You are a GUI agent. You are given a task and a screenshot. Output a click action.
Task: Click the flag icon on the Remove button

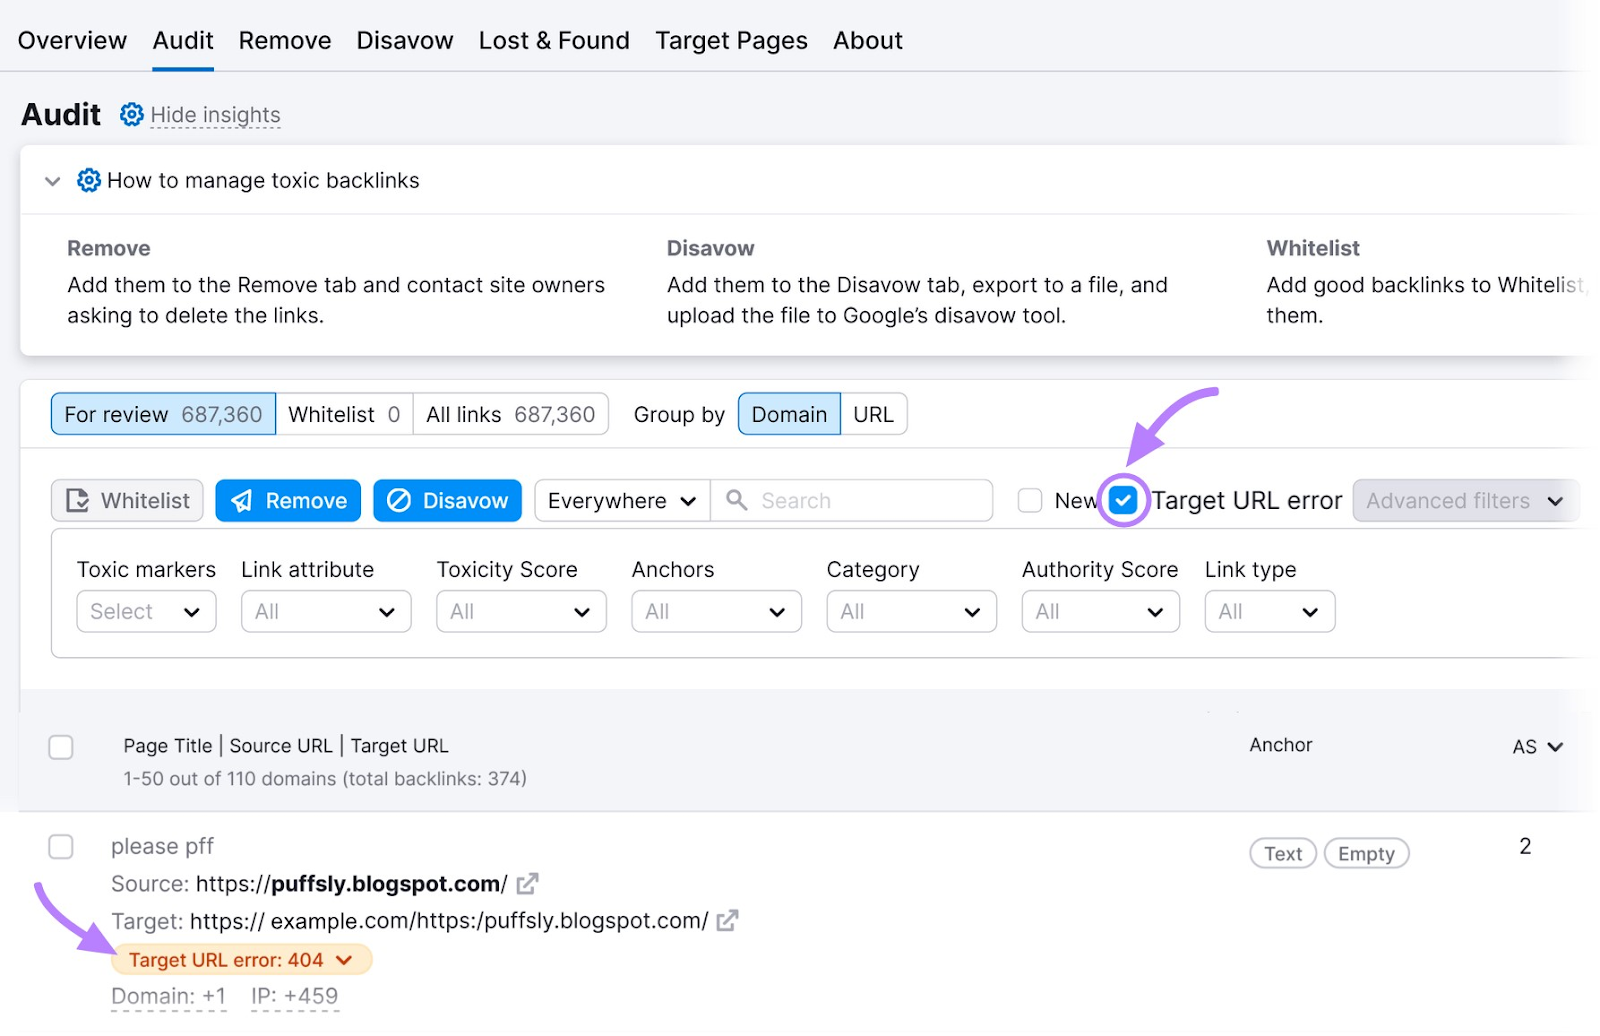click(x=241, y=500)
